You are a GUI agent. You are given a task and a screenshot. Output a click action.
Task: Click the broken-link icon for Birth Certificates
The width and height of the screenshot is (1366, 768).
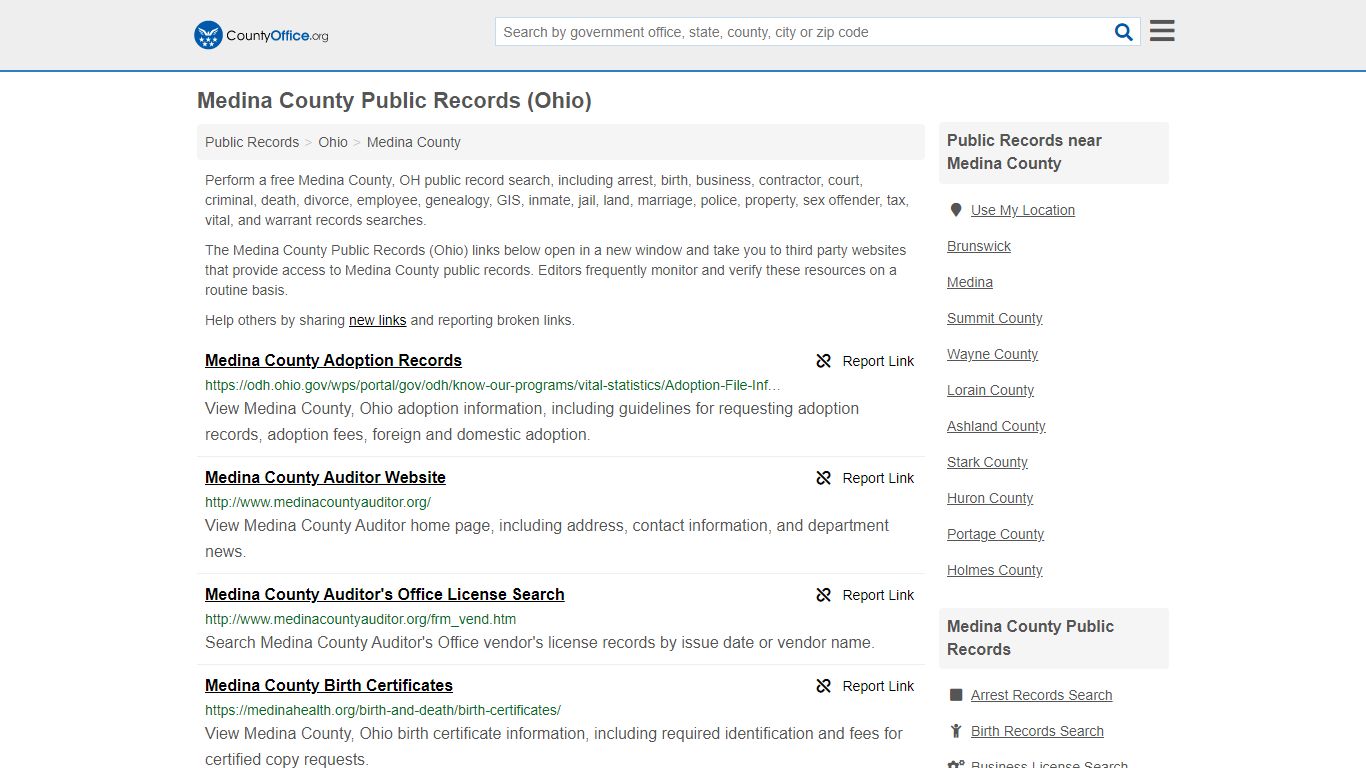tap(824, 686)
